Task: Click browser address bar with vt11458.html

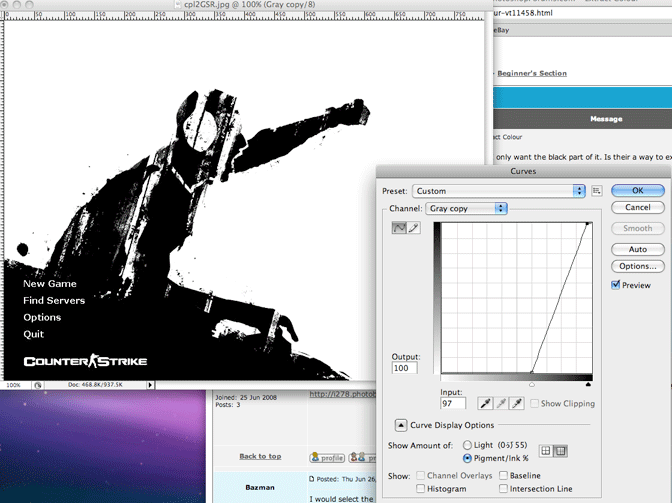Action: pyautogui.click(x=582, y=13)
